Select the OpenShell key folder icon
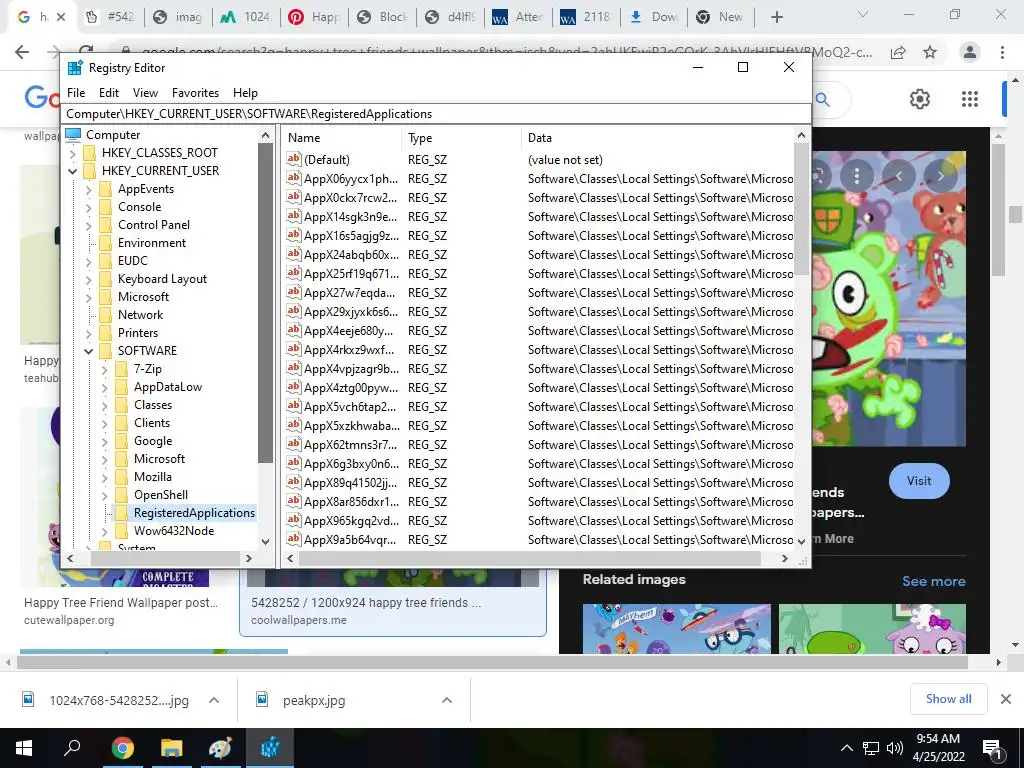This screenshot has height=768, width=1024. coord(121,495)
